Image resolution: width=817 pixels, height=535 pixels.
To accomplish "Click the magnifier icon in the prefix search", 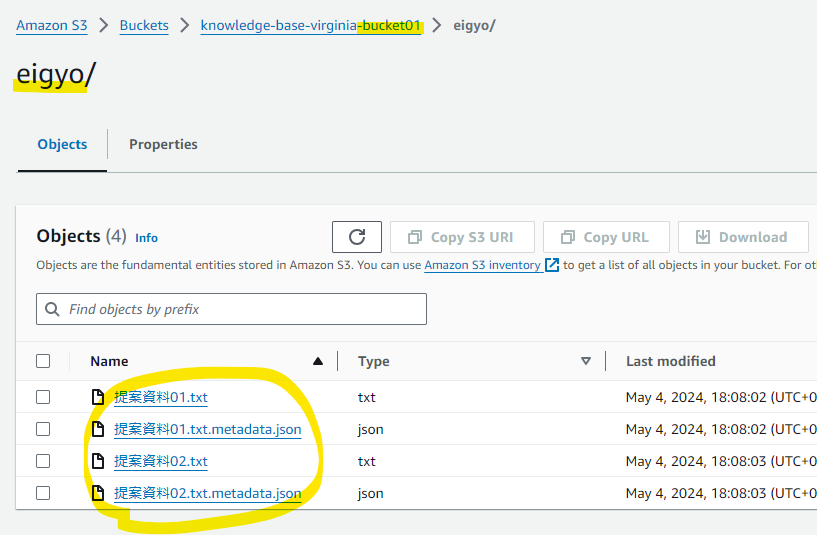I will (x=52, y=309).
